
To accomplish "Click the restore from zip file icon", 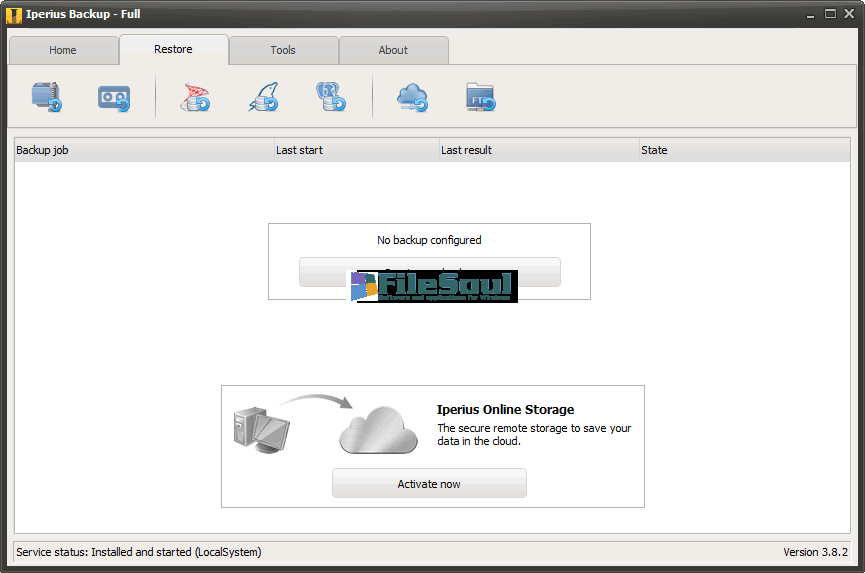I will click(x=47, y=97).
